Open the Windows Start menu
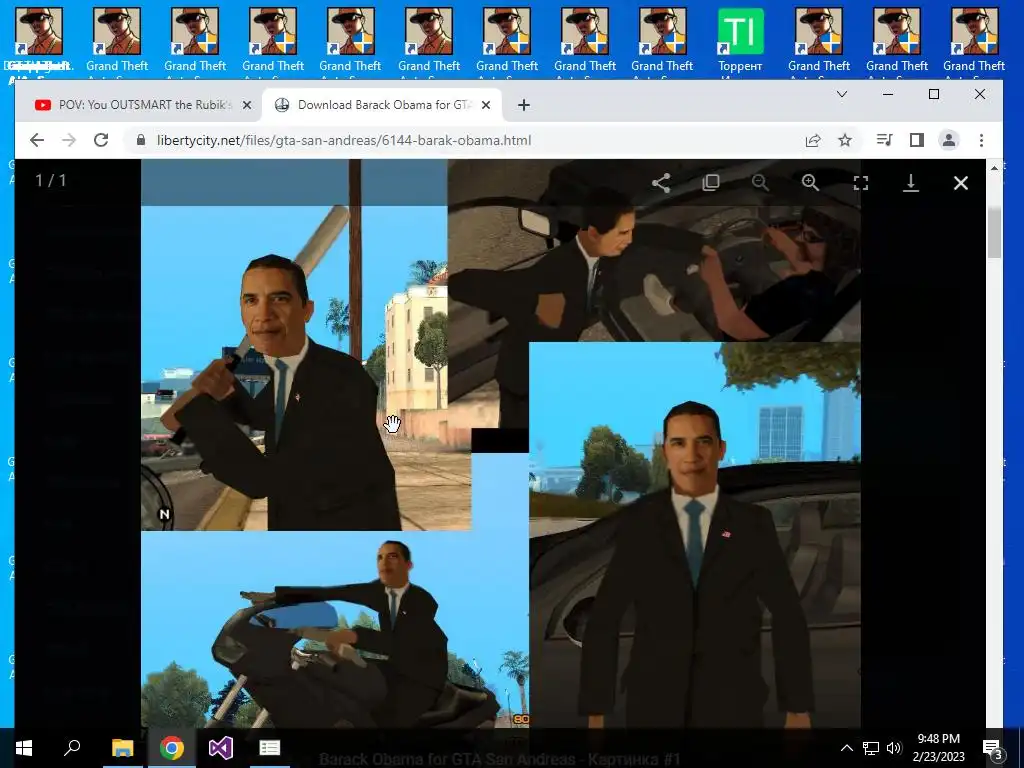 [24, 748]
